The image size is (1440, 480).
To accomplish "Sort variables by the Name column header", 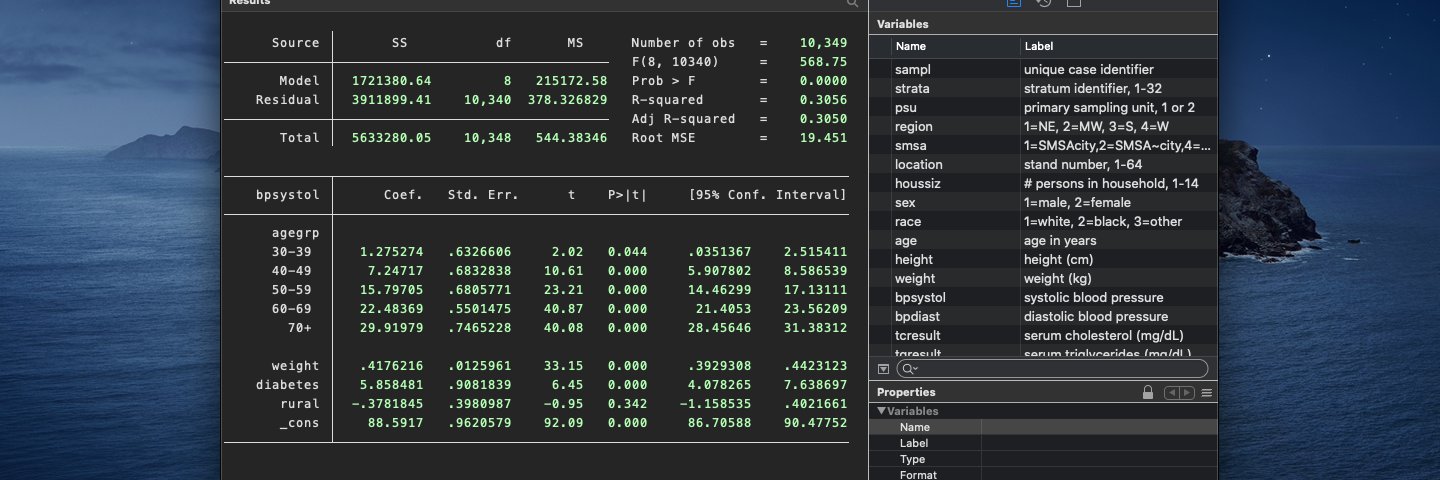I will click(x=955, y=46).
